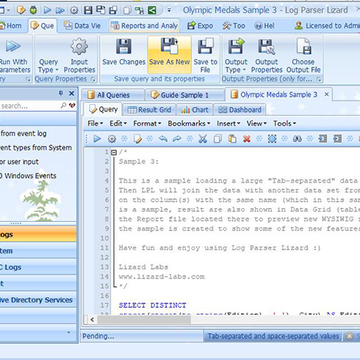Click the binoculars Find icon
This screenshot has width=360, height=360.
click(297, 139)
